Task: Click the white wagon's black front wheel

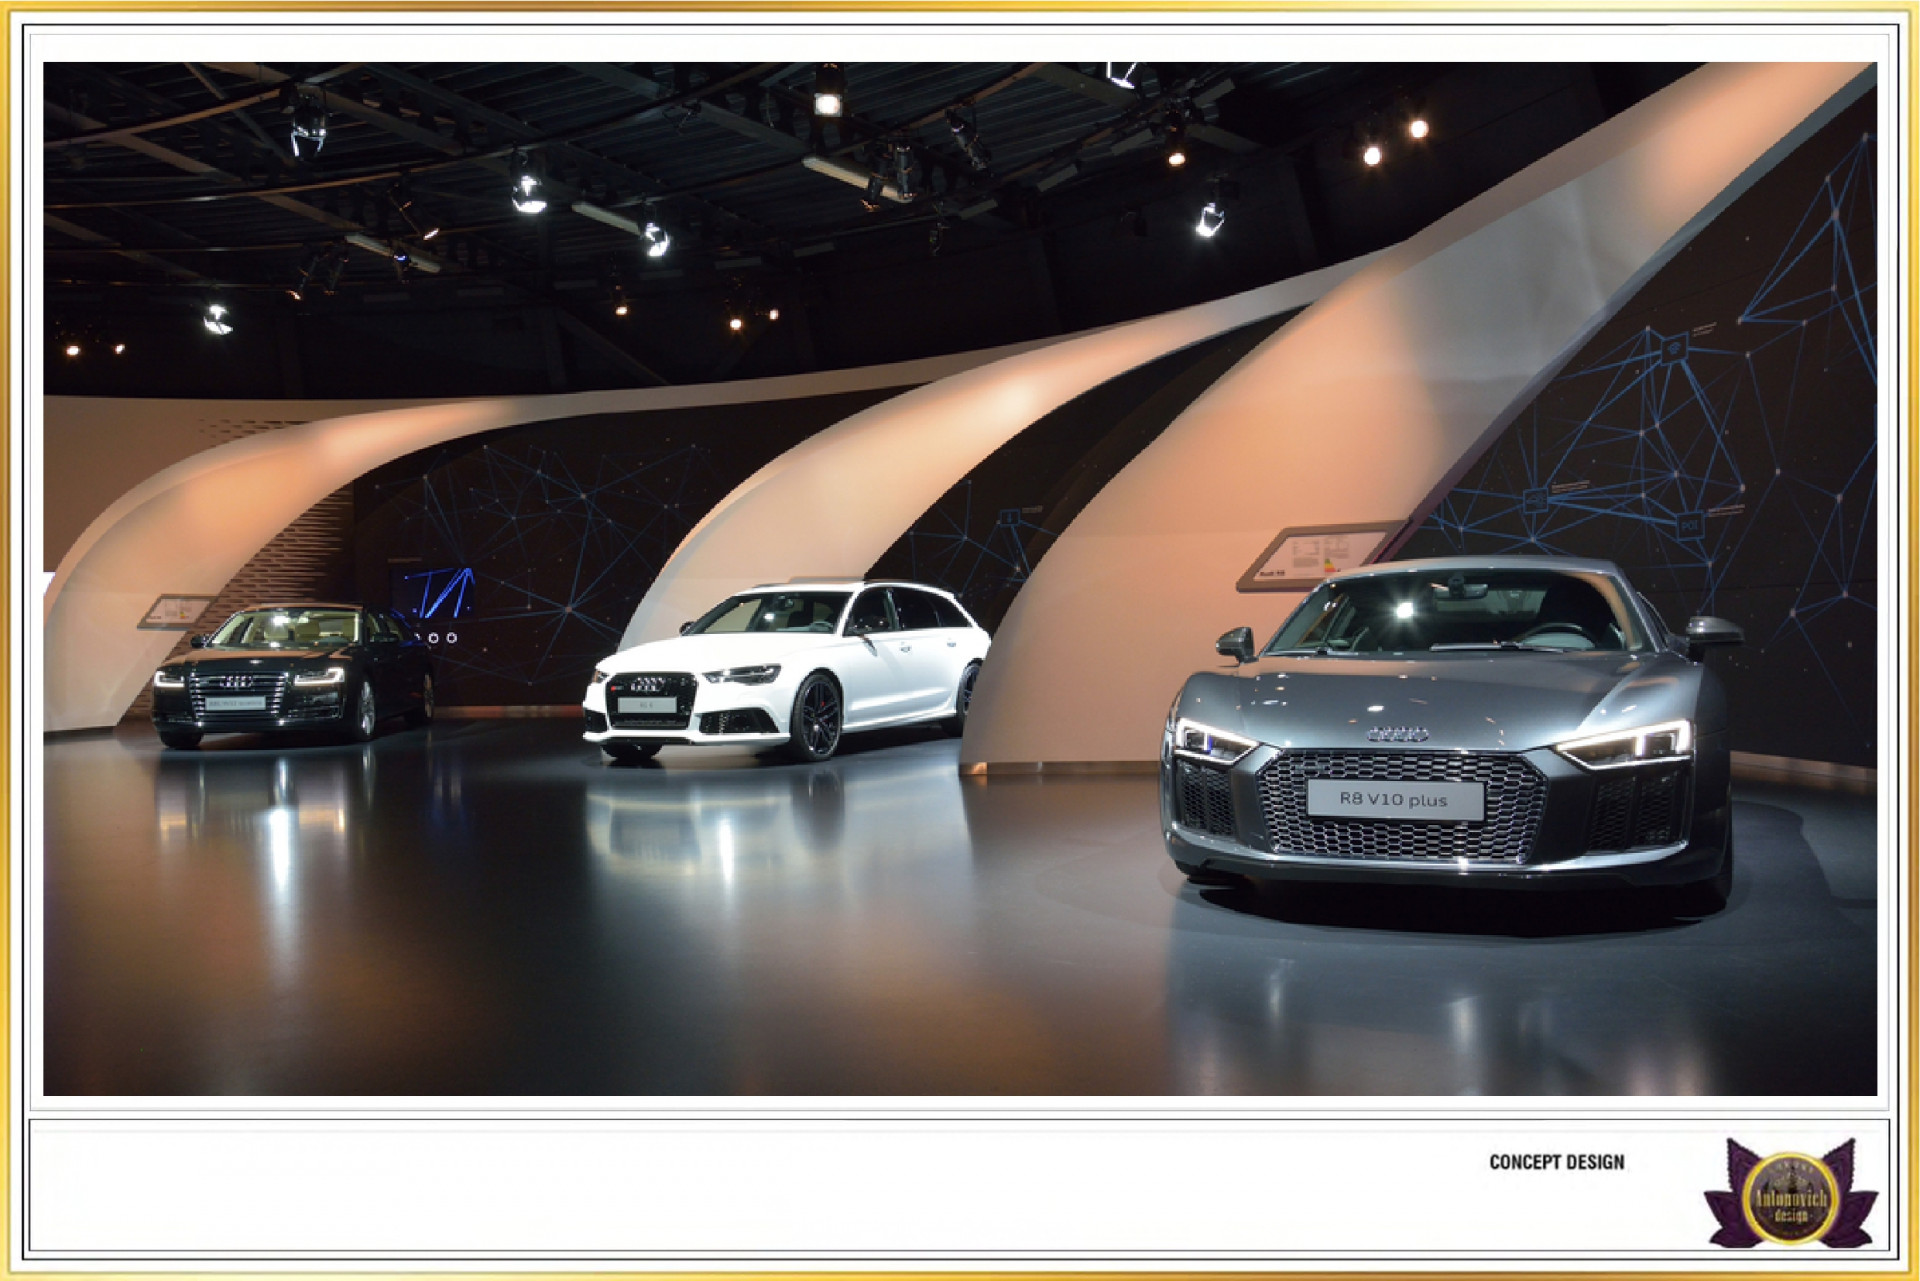Action: 817,717
